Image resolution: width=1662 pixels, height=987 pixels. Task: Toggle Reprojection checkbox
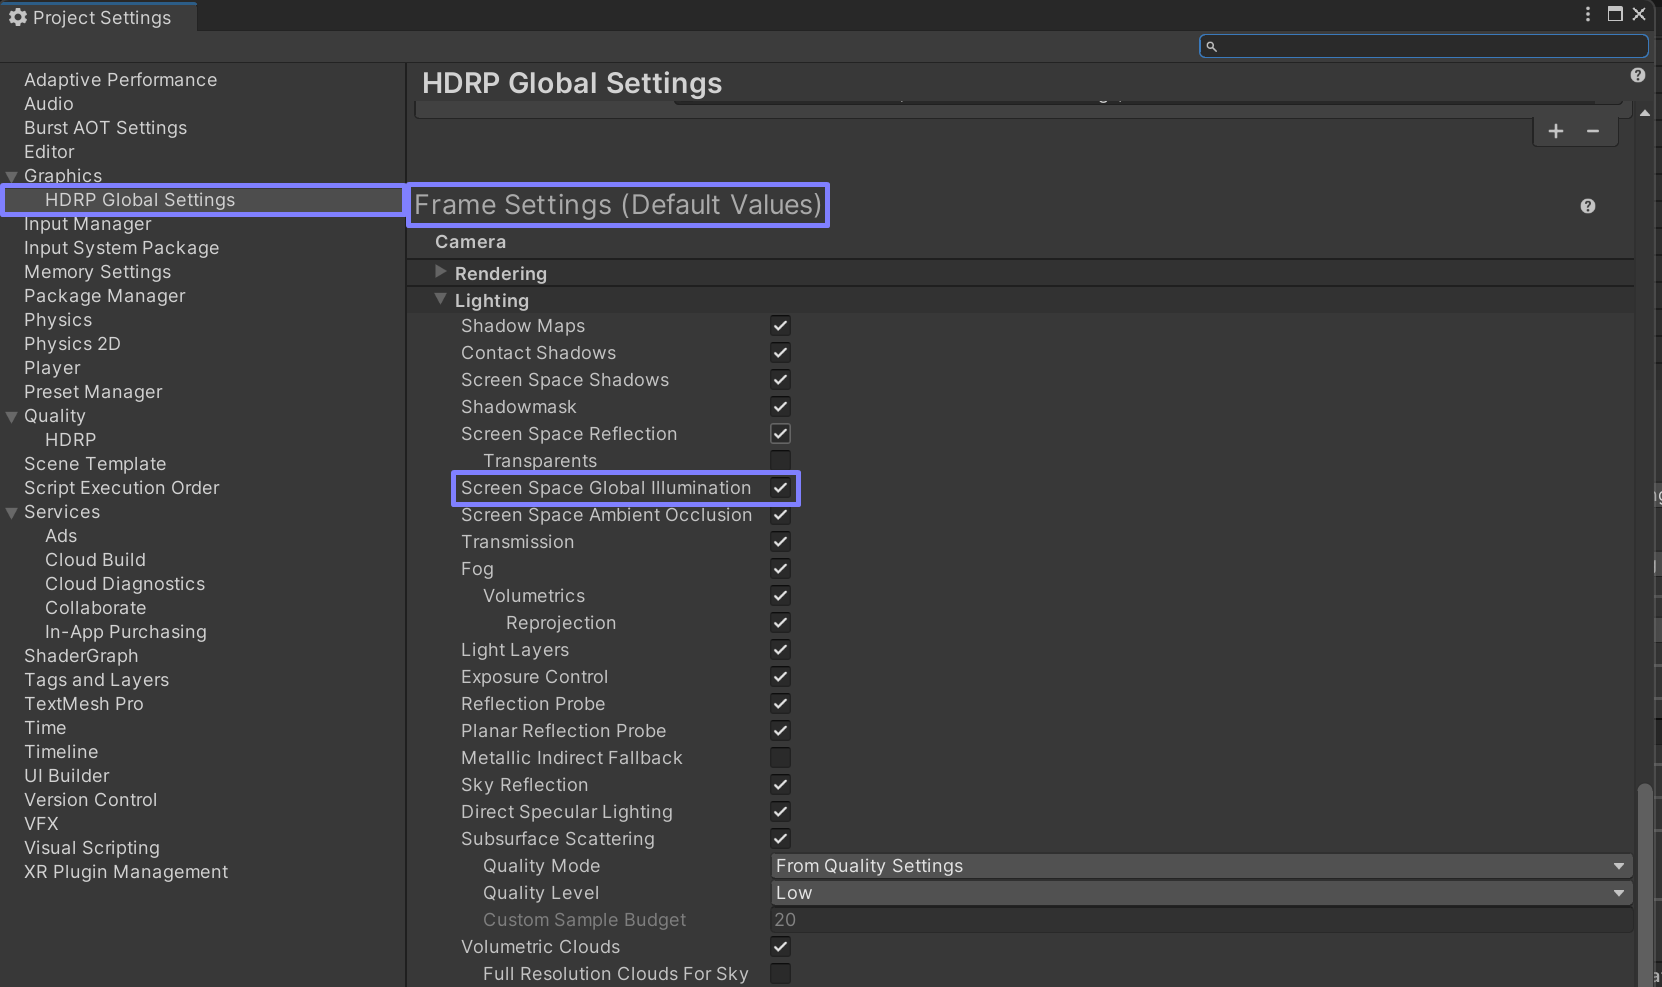[780, 623]
